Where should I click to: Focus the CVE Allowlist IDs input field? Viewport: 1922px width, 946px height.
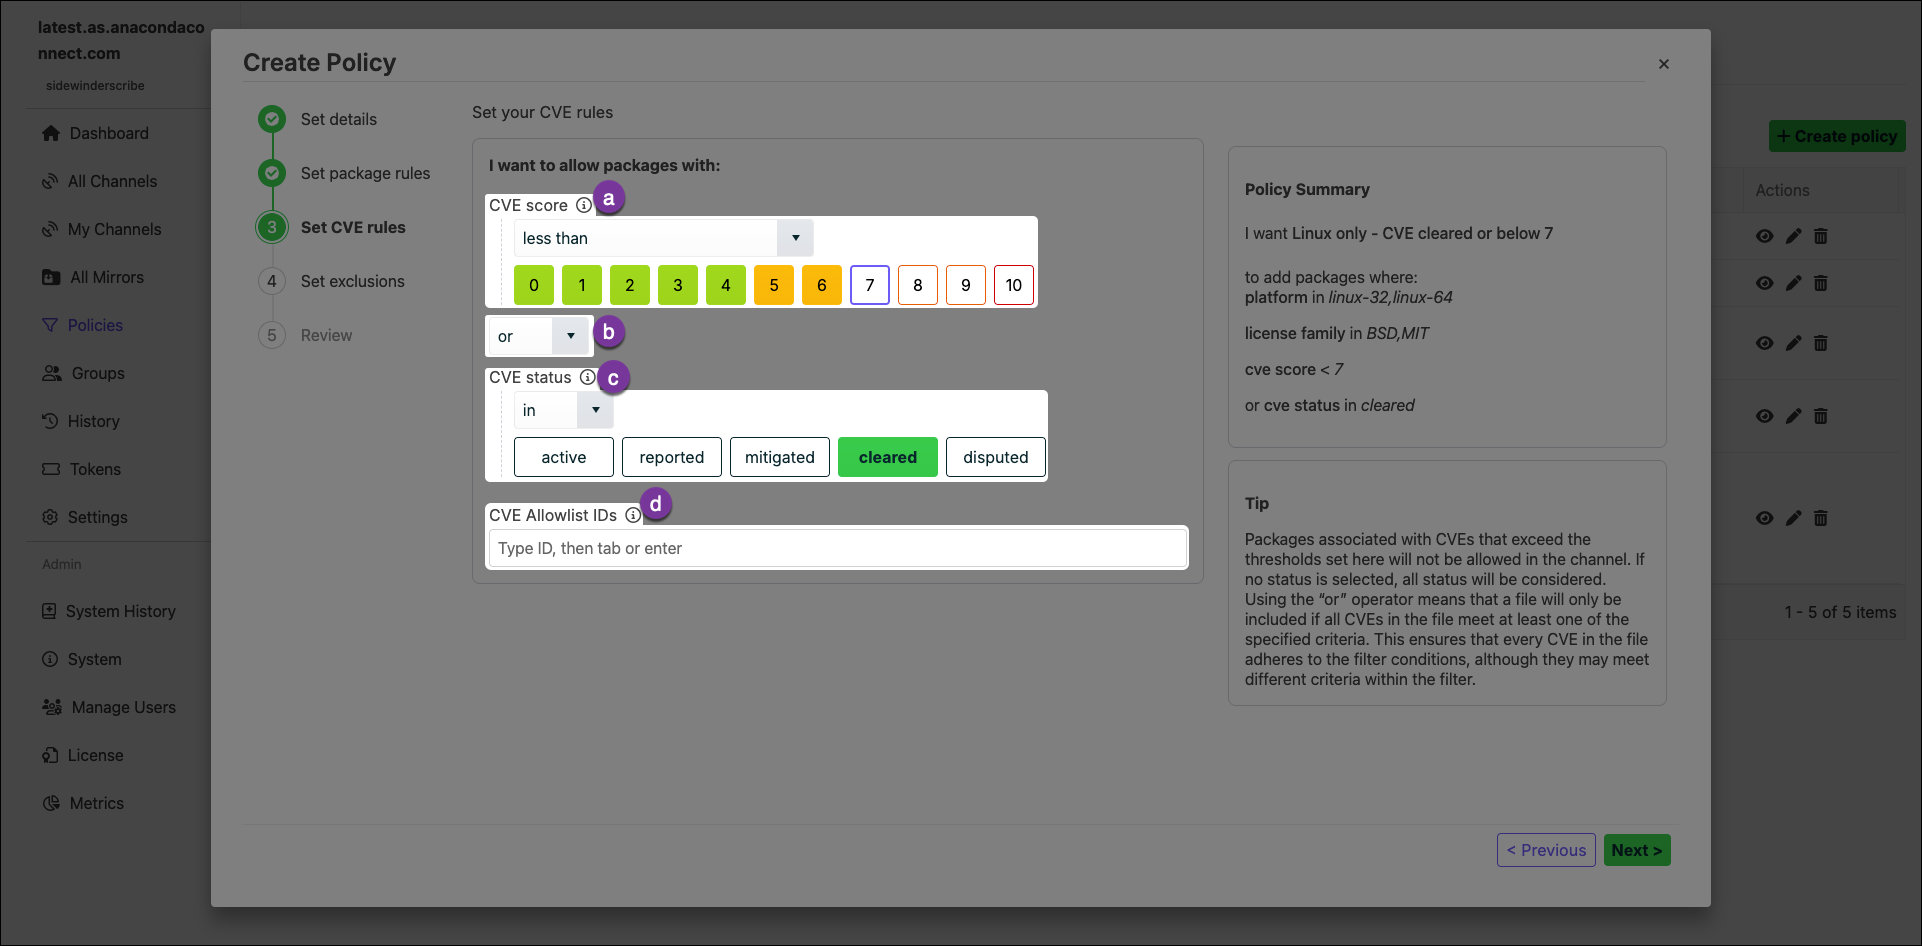click(837, 548)
